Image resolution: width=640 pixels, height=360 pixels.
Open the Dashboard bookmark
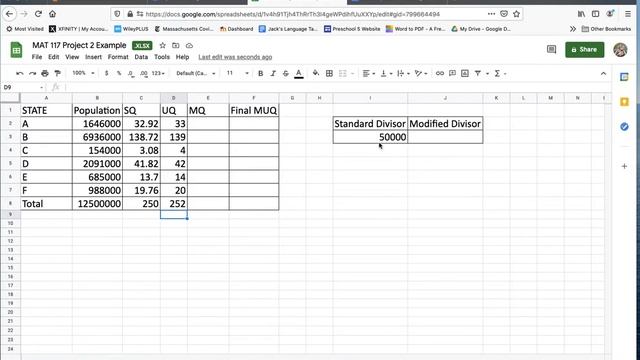point(236,29)
